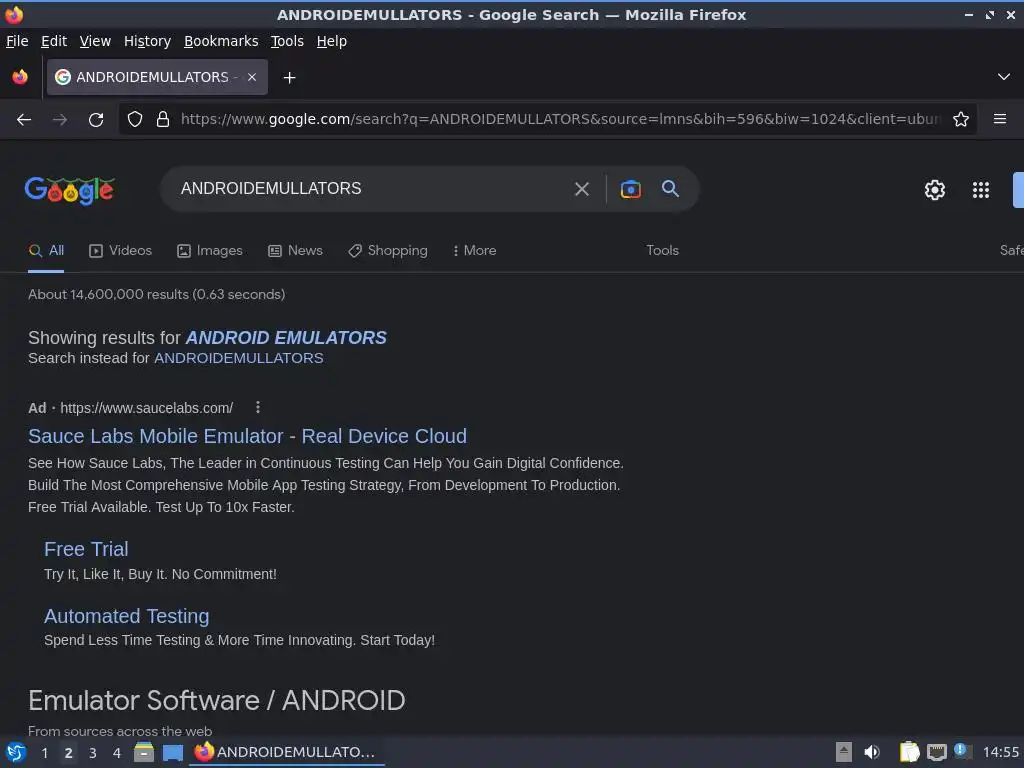Viewport: 1024px width, 768px height.
Task: Switch to workspace 3
Action: (93, 753)
